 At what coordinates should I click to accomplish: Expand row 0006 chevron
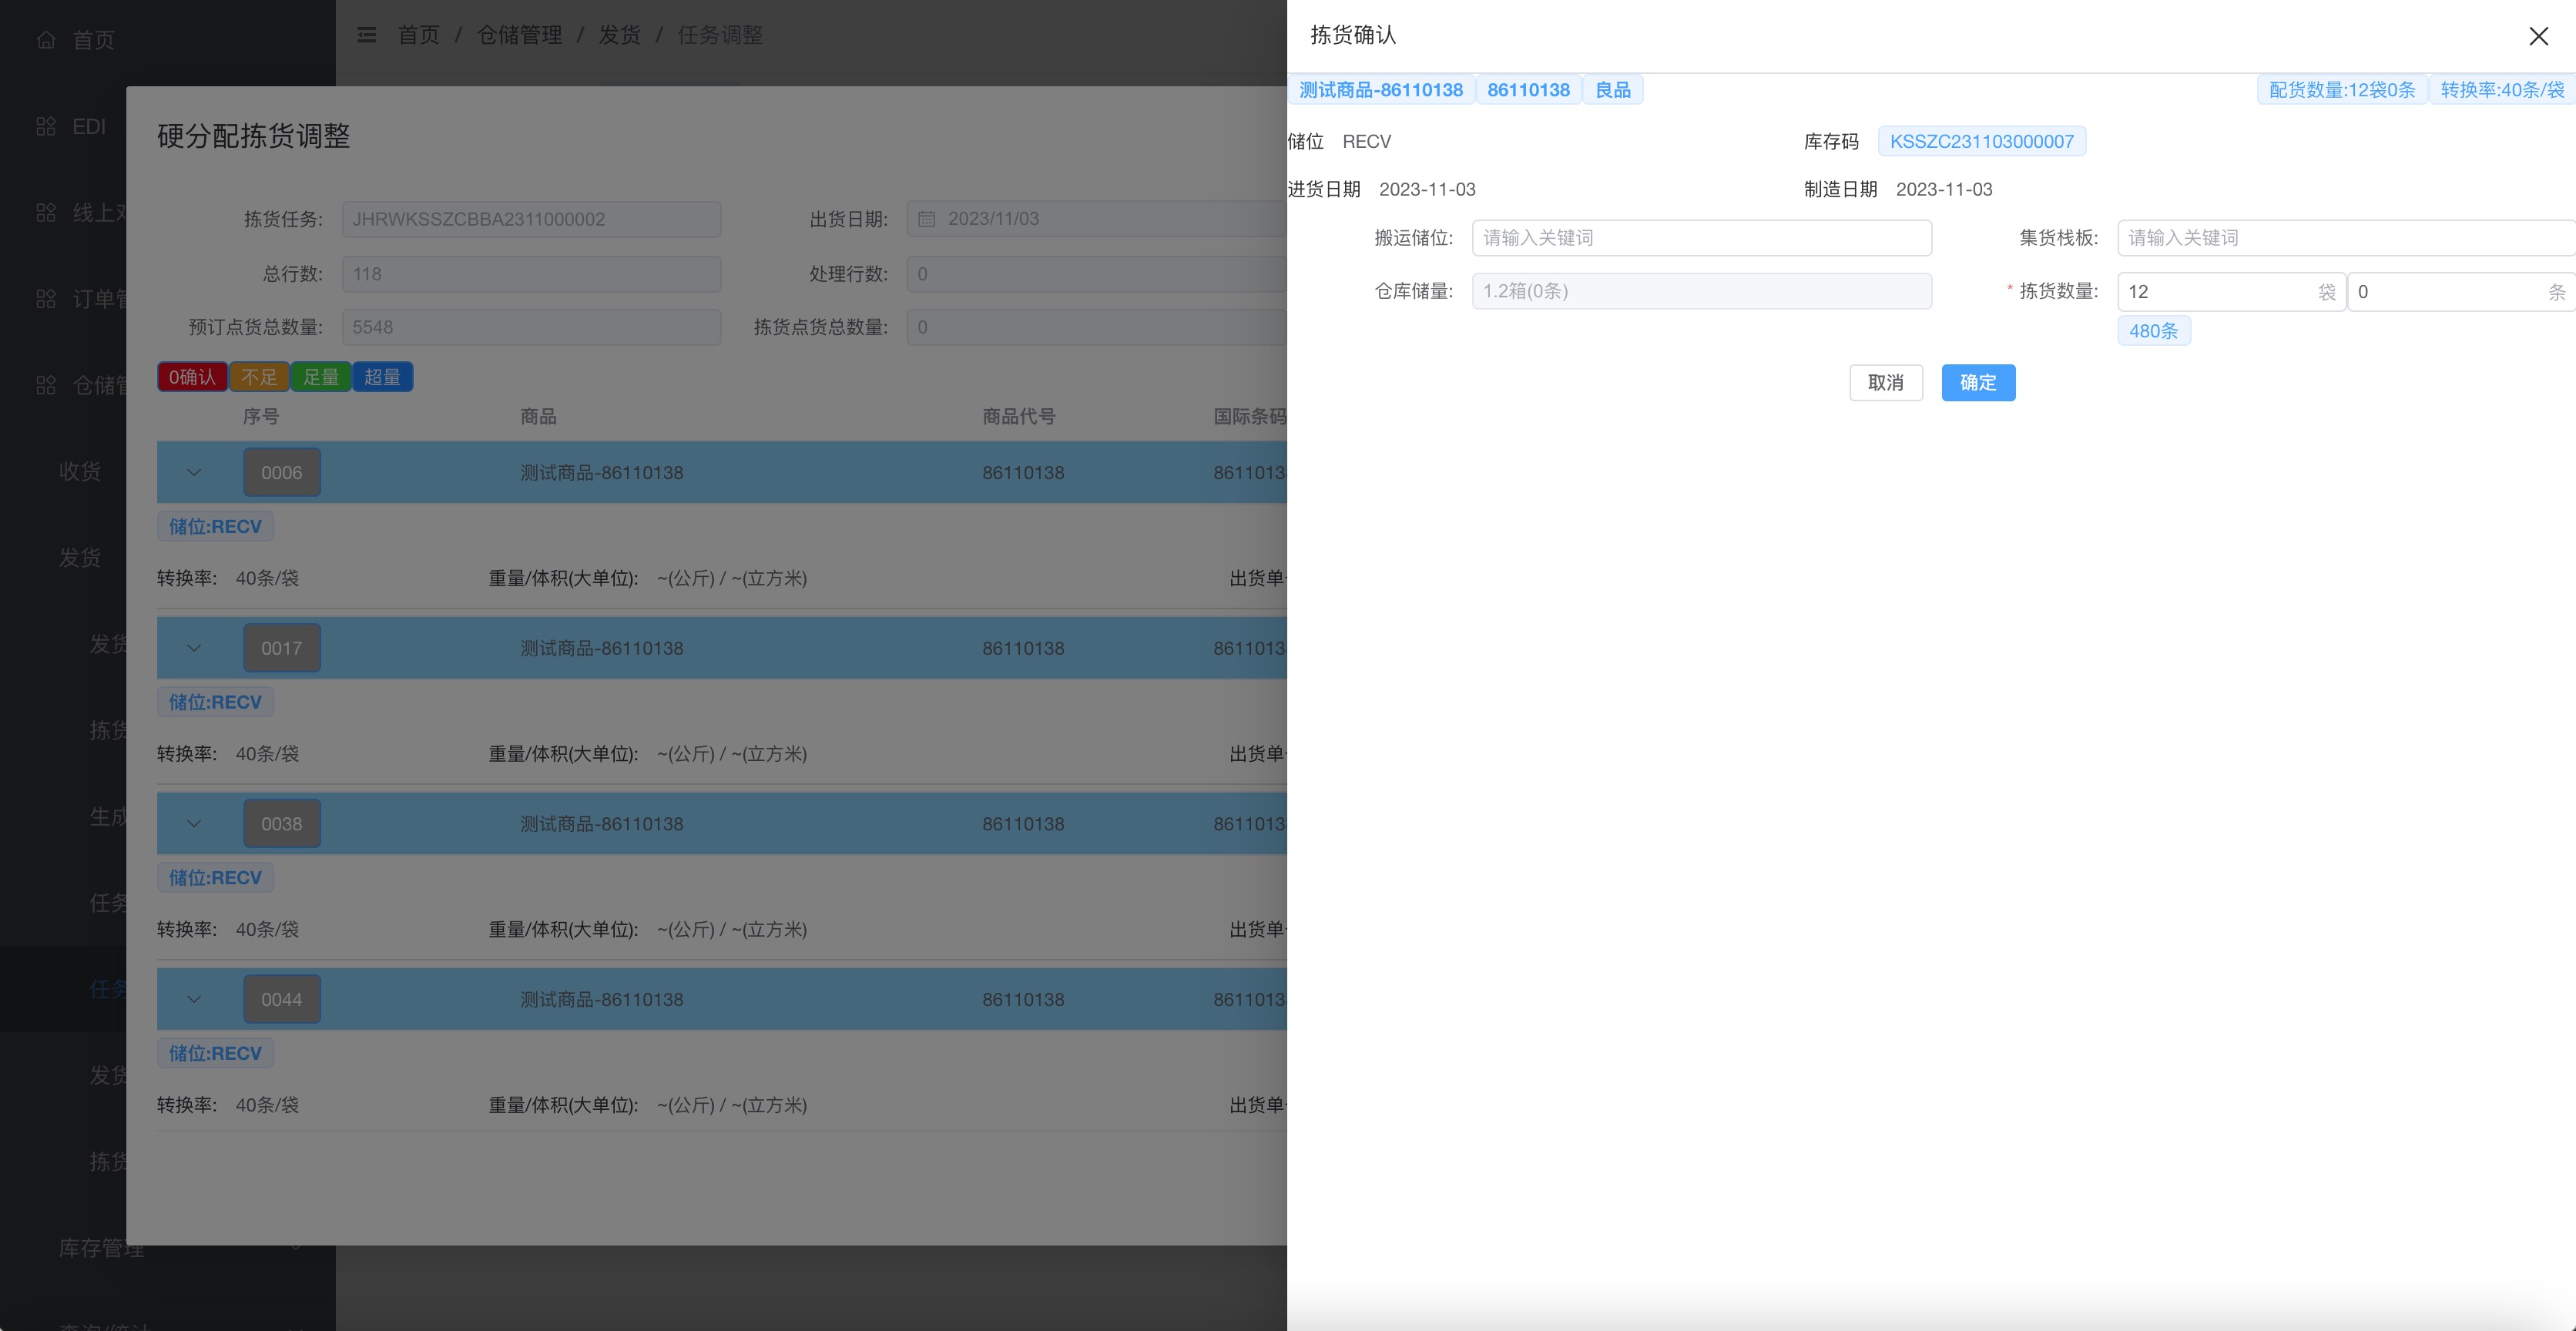[x=194, y=473]
